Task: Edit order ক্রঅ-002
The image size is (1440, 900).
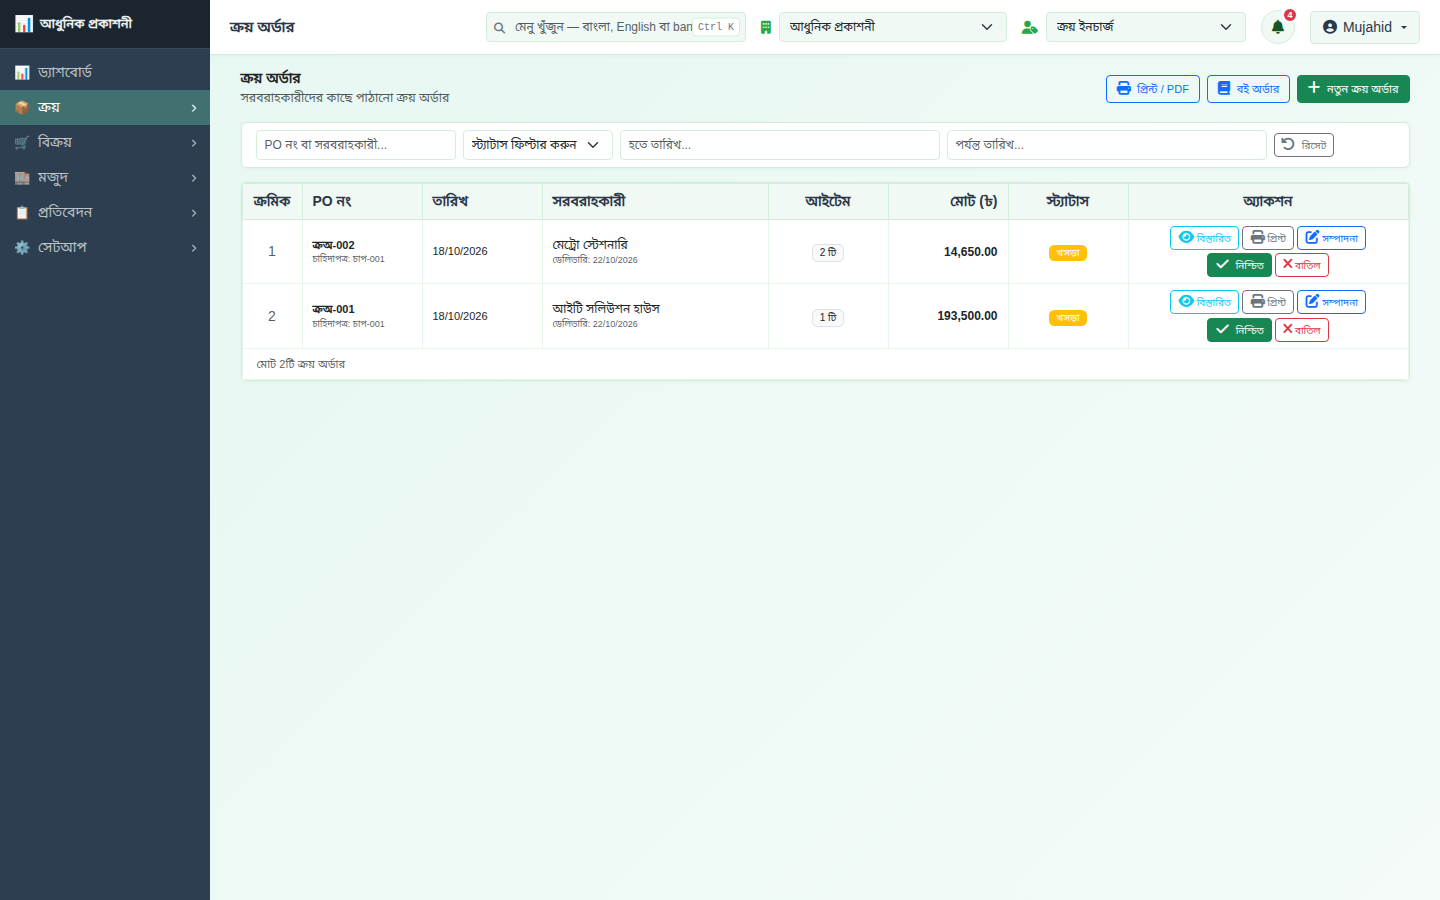Action: click(1331, 238)
